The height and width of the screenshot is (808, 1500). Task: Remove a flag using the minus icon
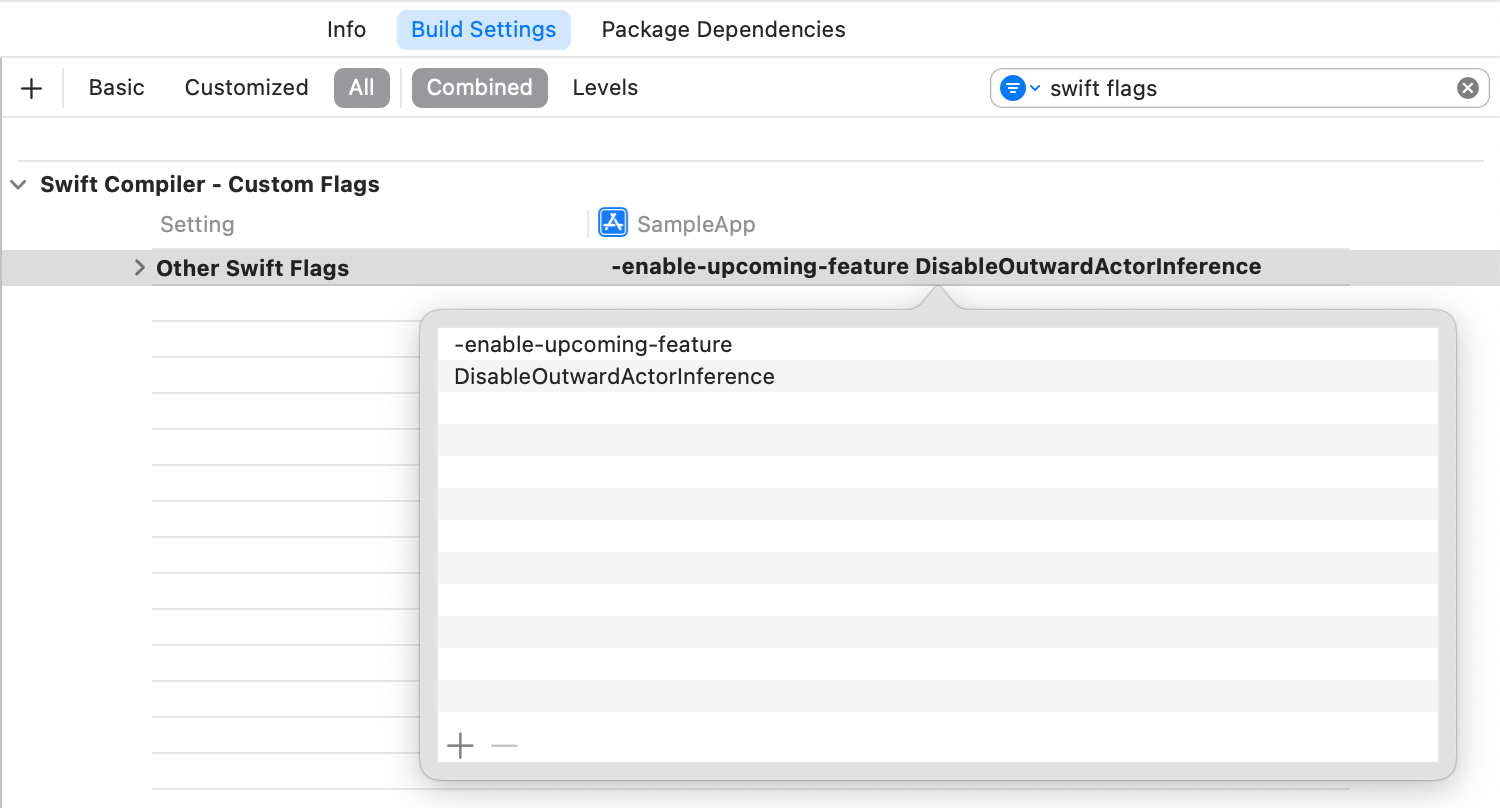point(504,745)
